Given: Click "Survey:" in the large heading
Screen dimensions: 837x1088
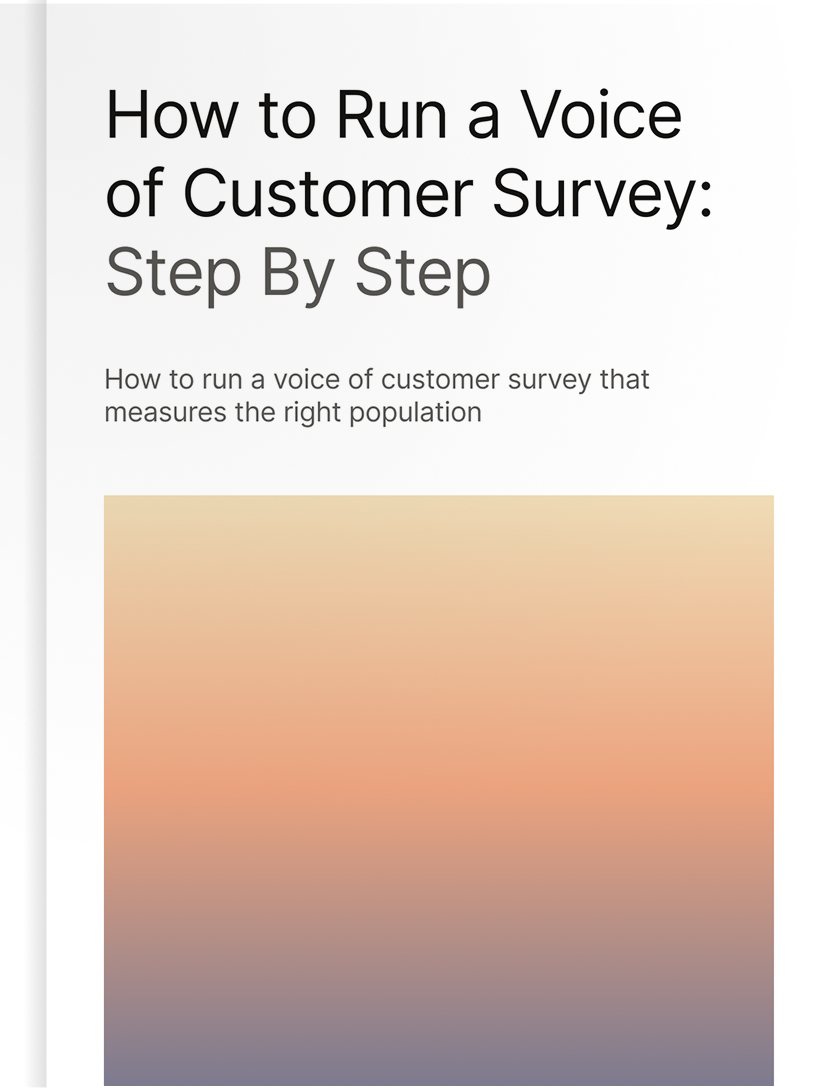Looking at the screenshot, I should click(602, 196).
